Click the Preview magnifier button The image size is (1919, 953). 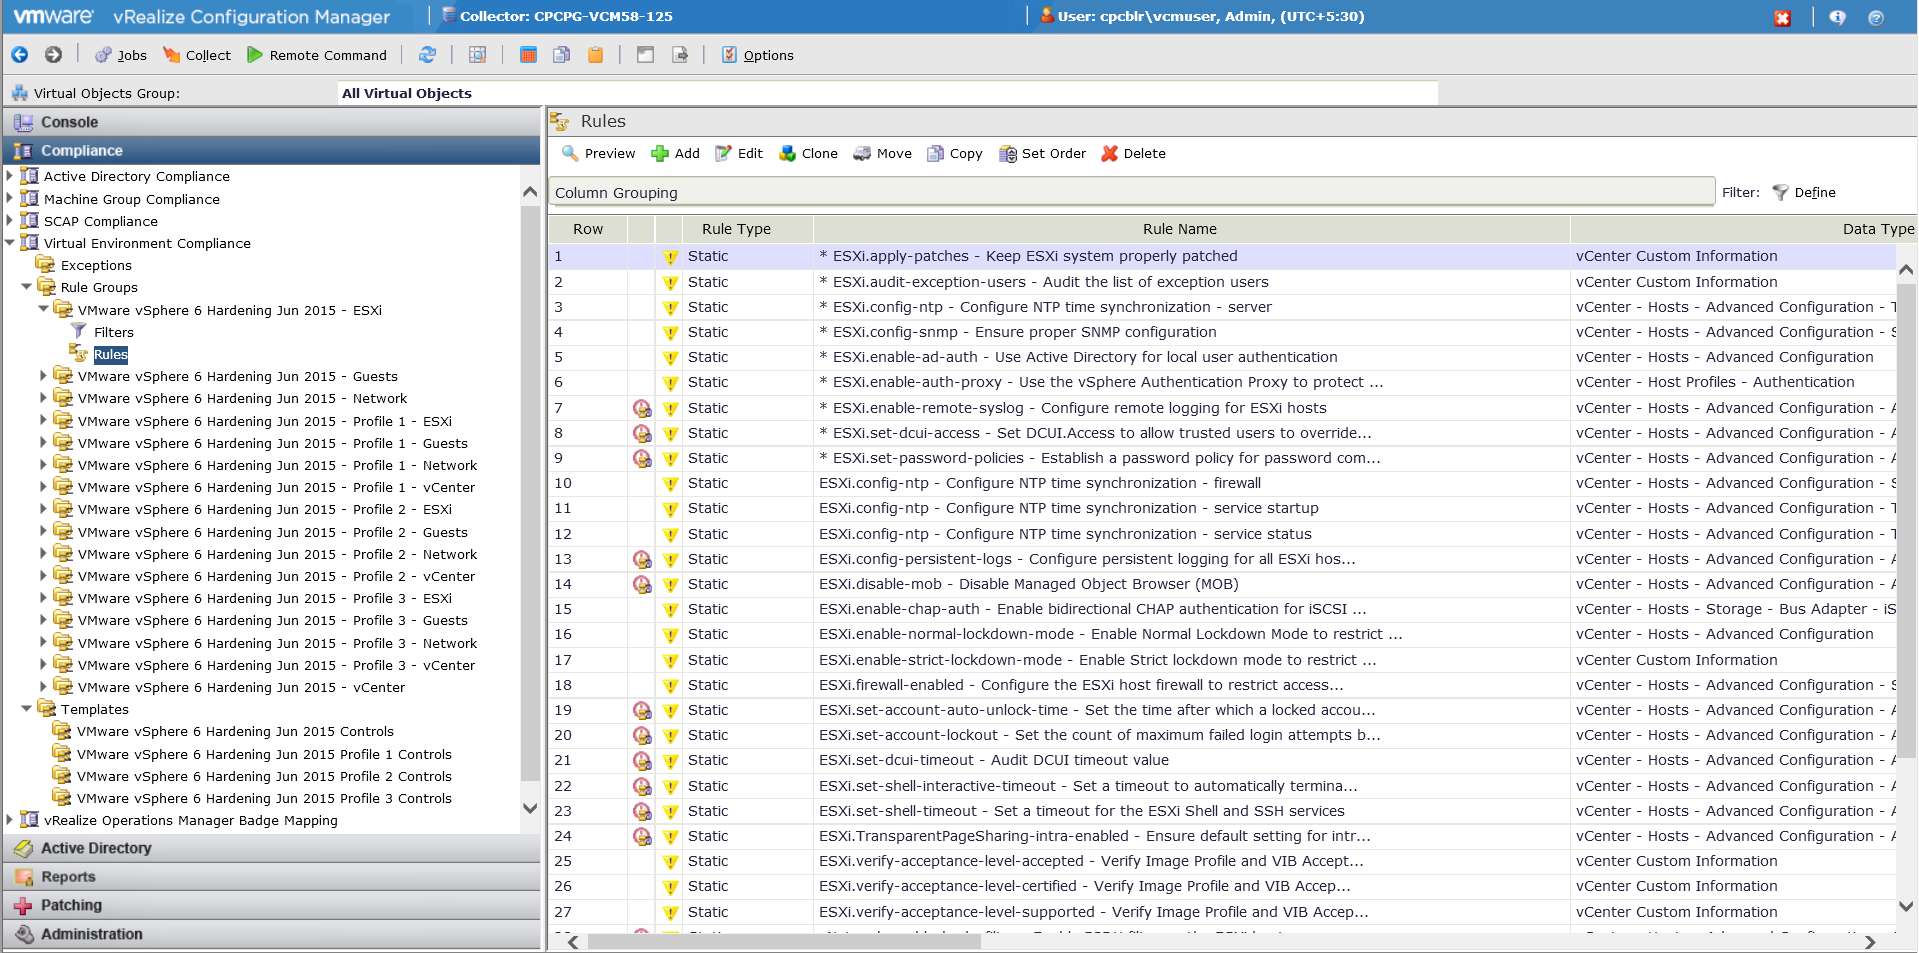(x=598, y=153)
